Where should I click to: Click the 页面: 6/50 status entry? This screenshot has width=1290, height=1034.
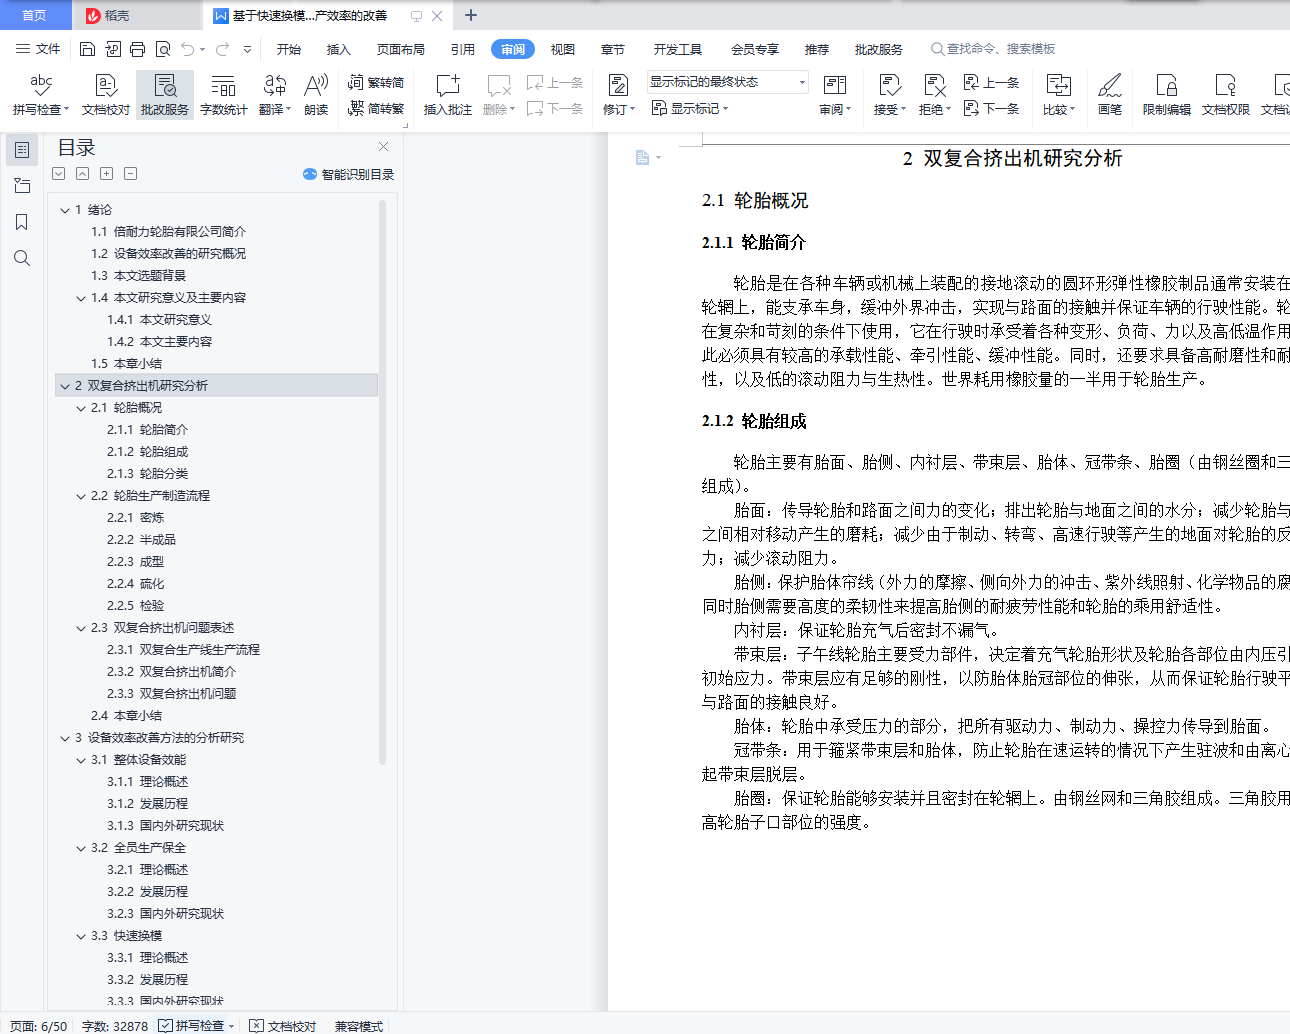pyautogui.click(x=39, y=1026)
